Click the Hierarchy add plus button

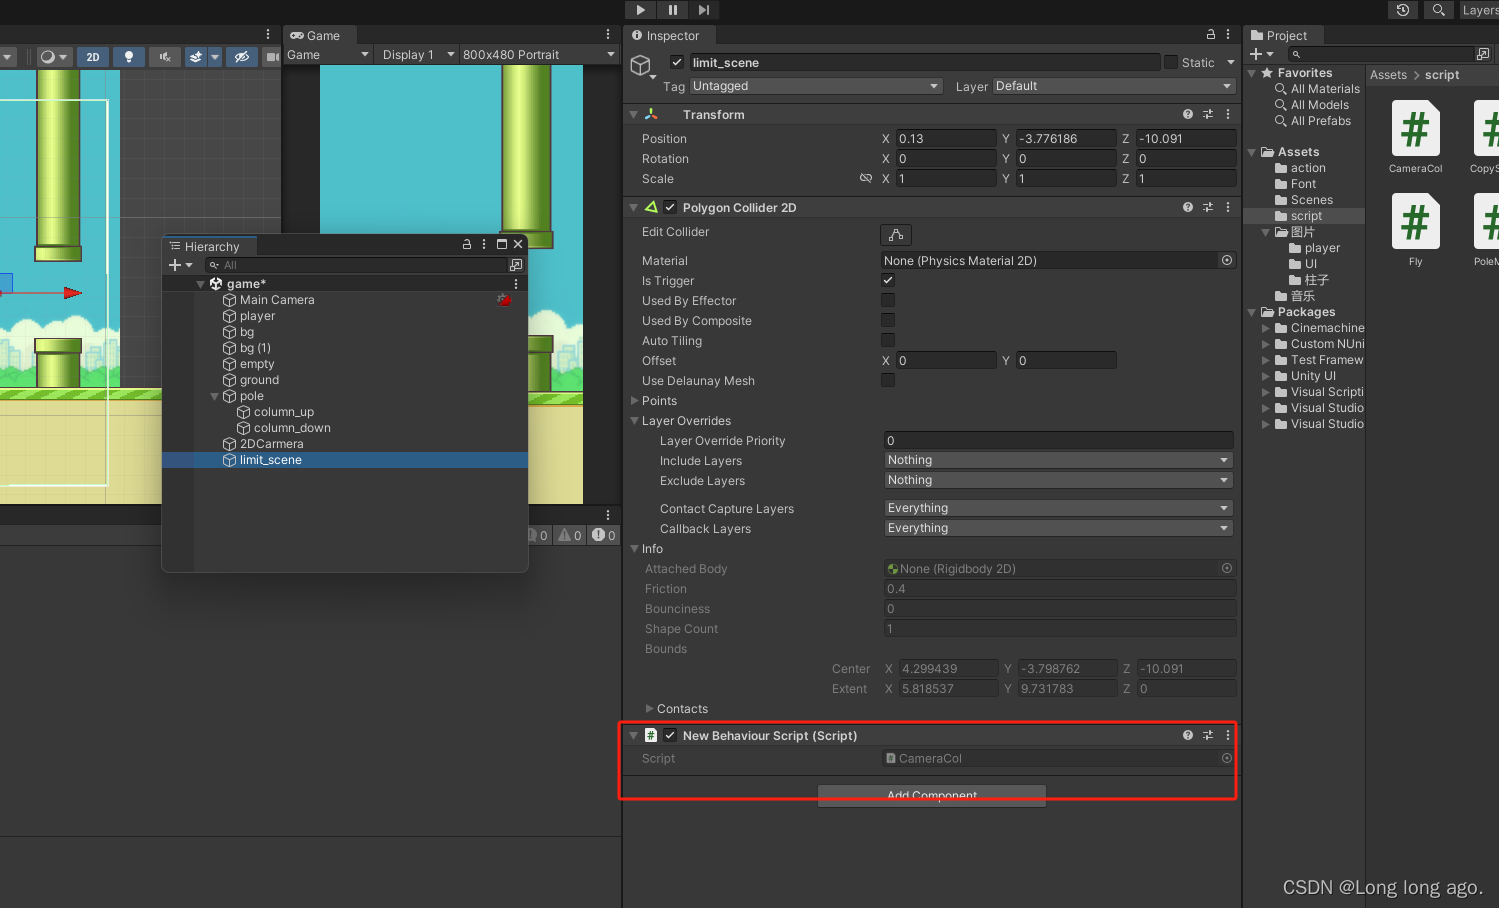point(174,265)
